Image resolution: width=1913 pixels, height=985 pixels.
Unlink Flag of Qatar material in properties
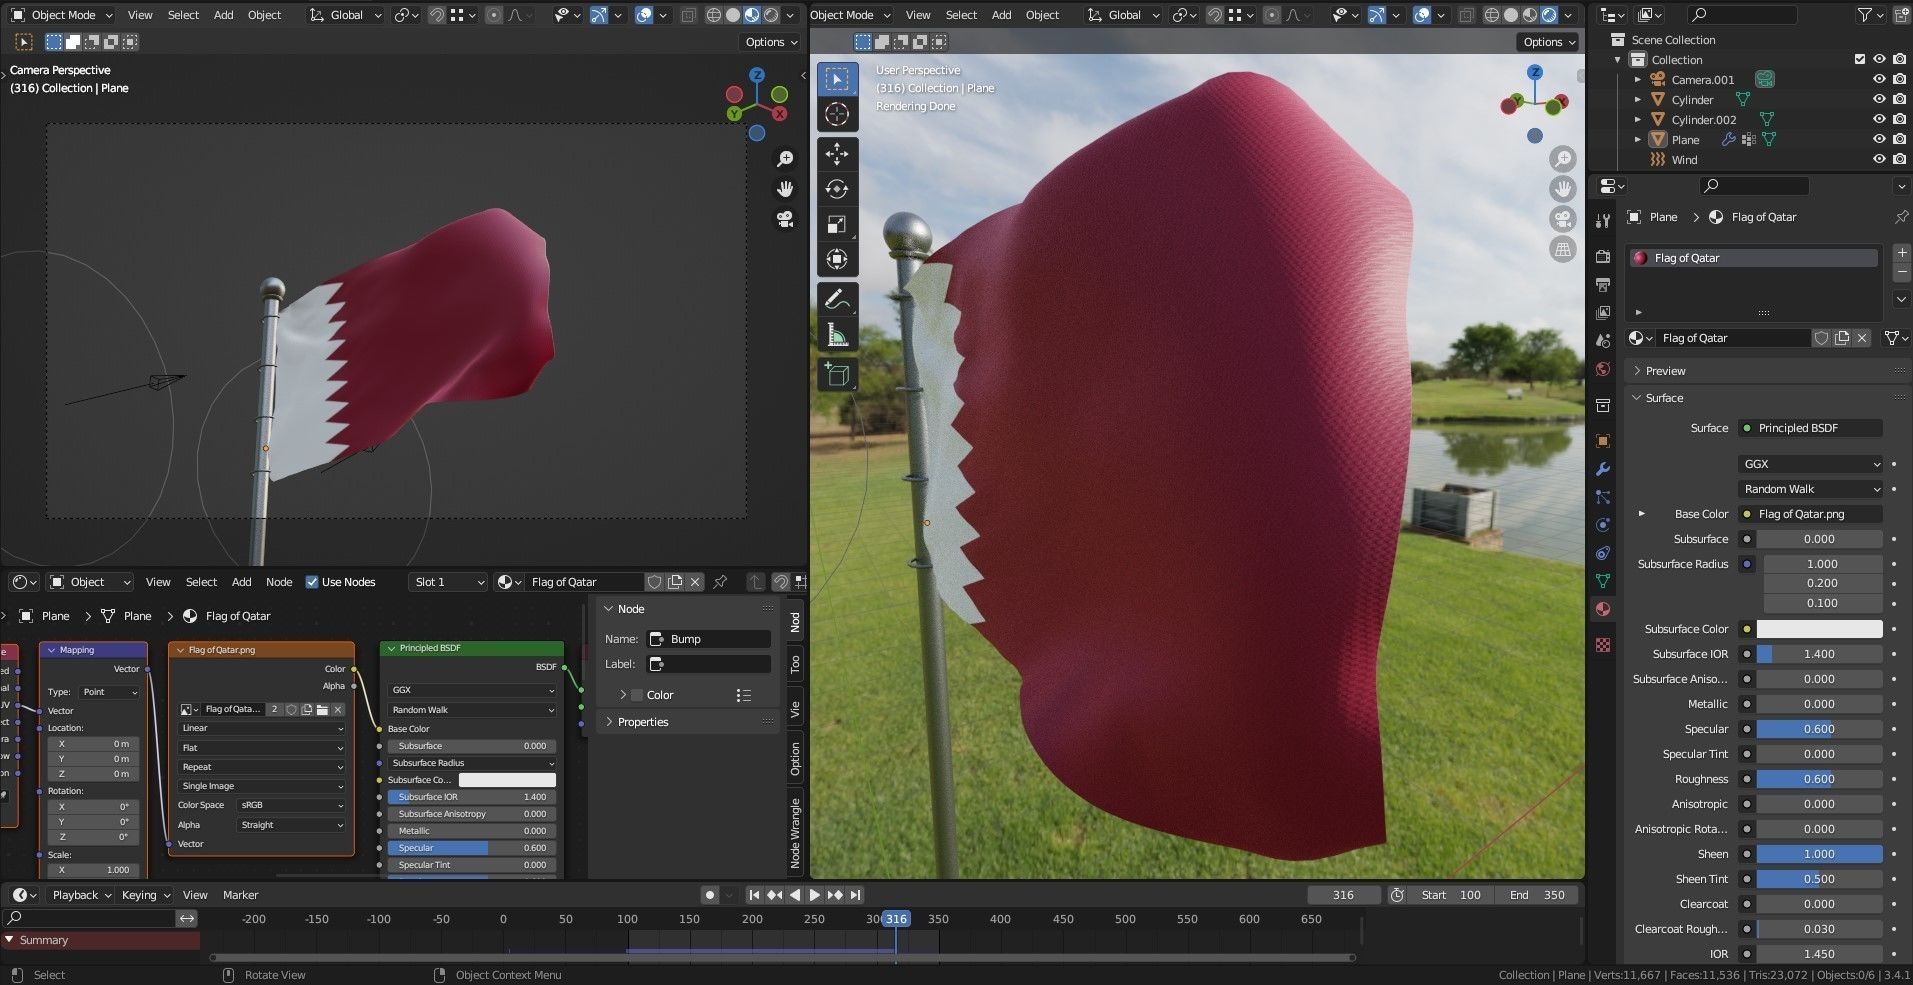click(1862, 338)
